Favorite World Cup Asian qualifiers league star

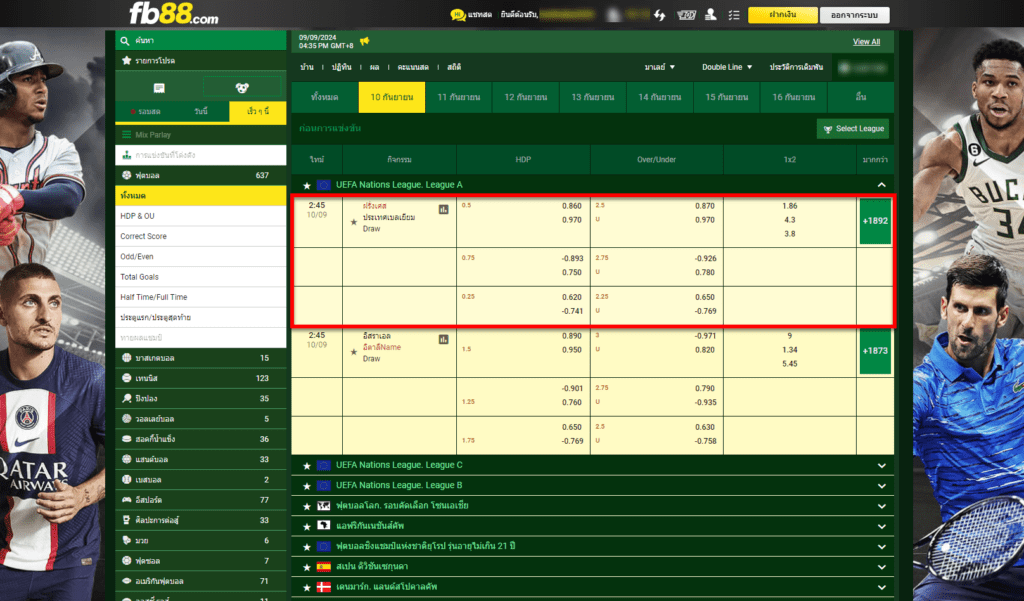306,506
